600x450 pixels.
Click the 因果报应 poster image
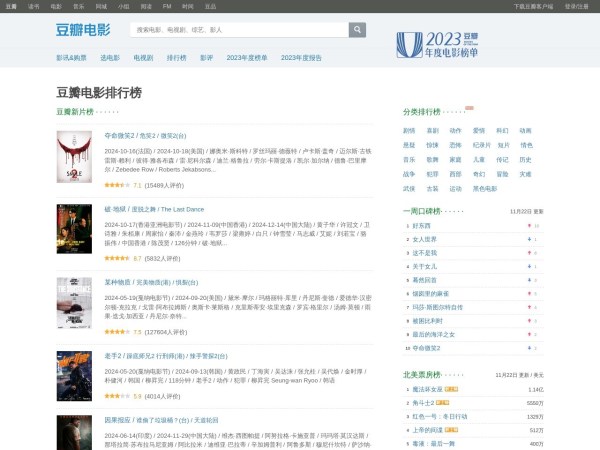coord(75,432)
